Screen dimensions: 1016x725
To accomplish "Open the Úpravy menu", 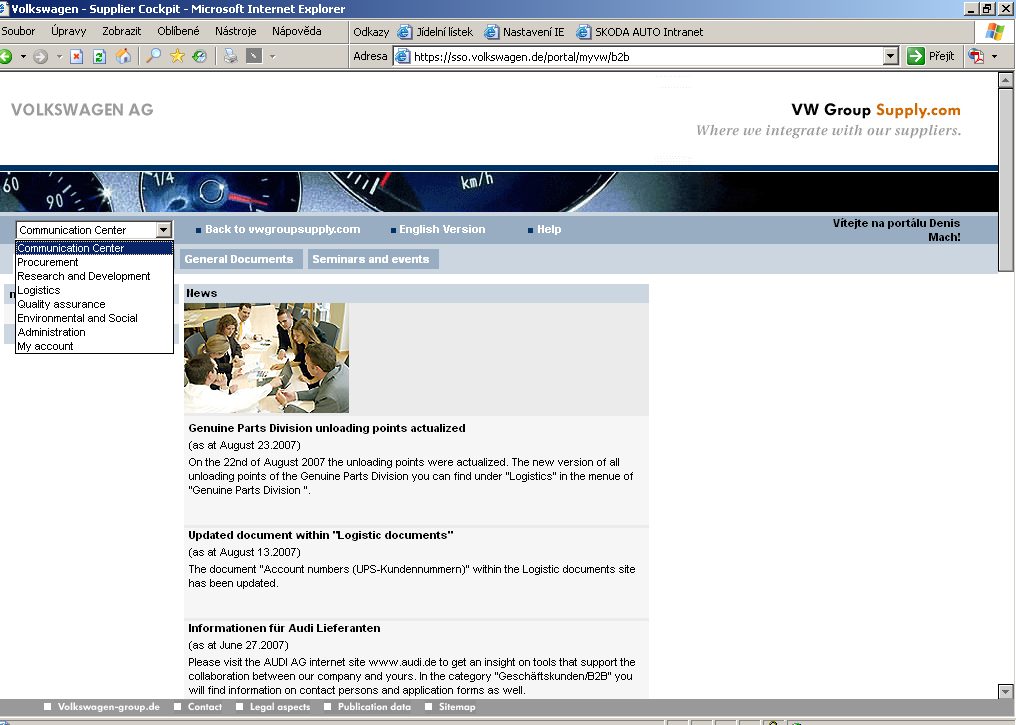I will (x=69, y=31).
